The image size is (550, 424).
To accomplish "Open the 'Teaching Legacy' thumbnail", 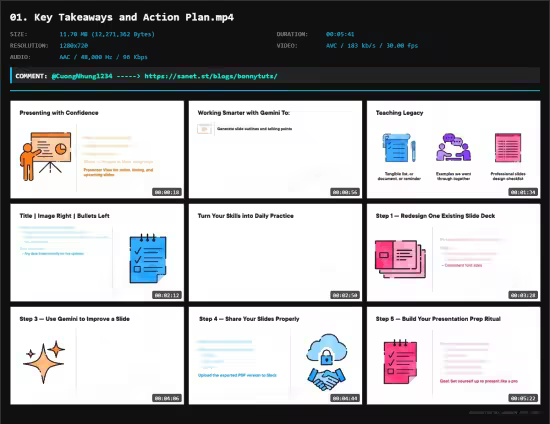I will [454, 149].
